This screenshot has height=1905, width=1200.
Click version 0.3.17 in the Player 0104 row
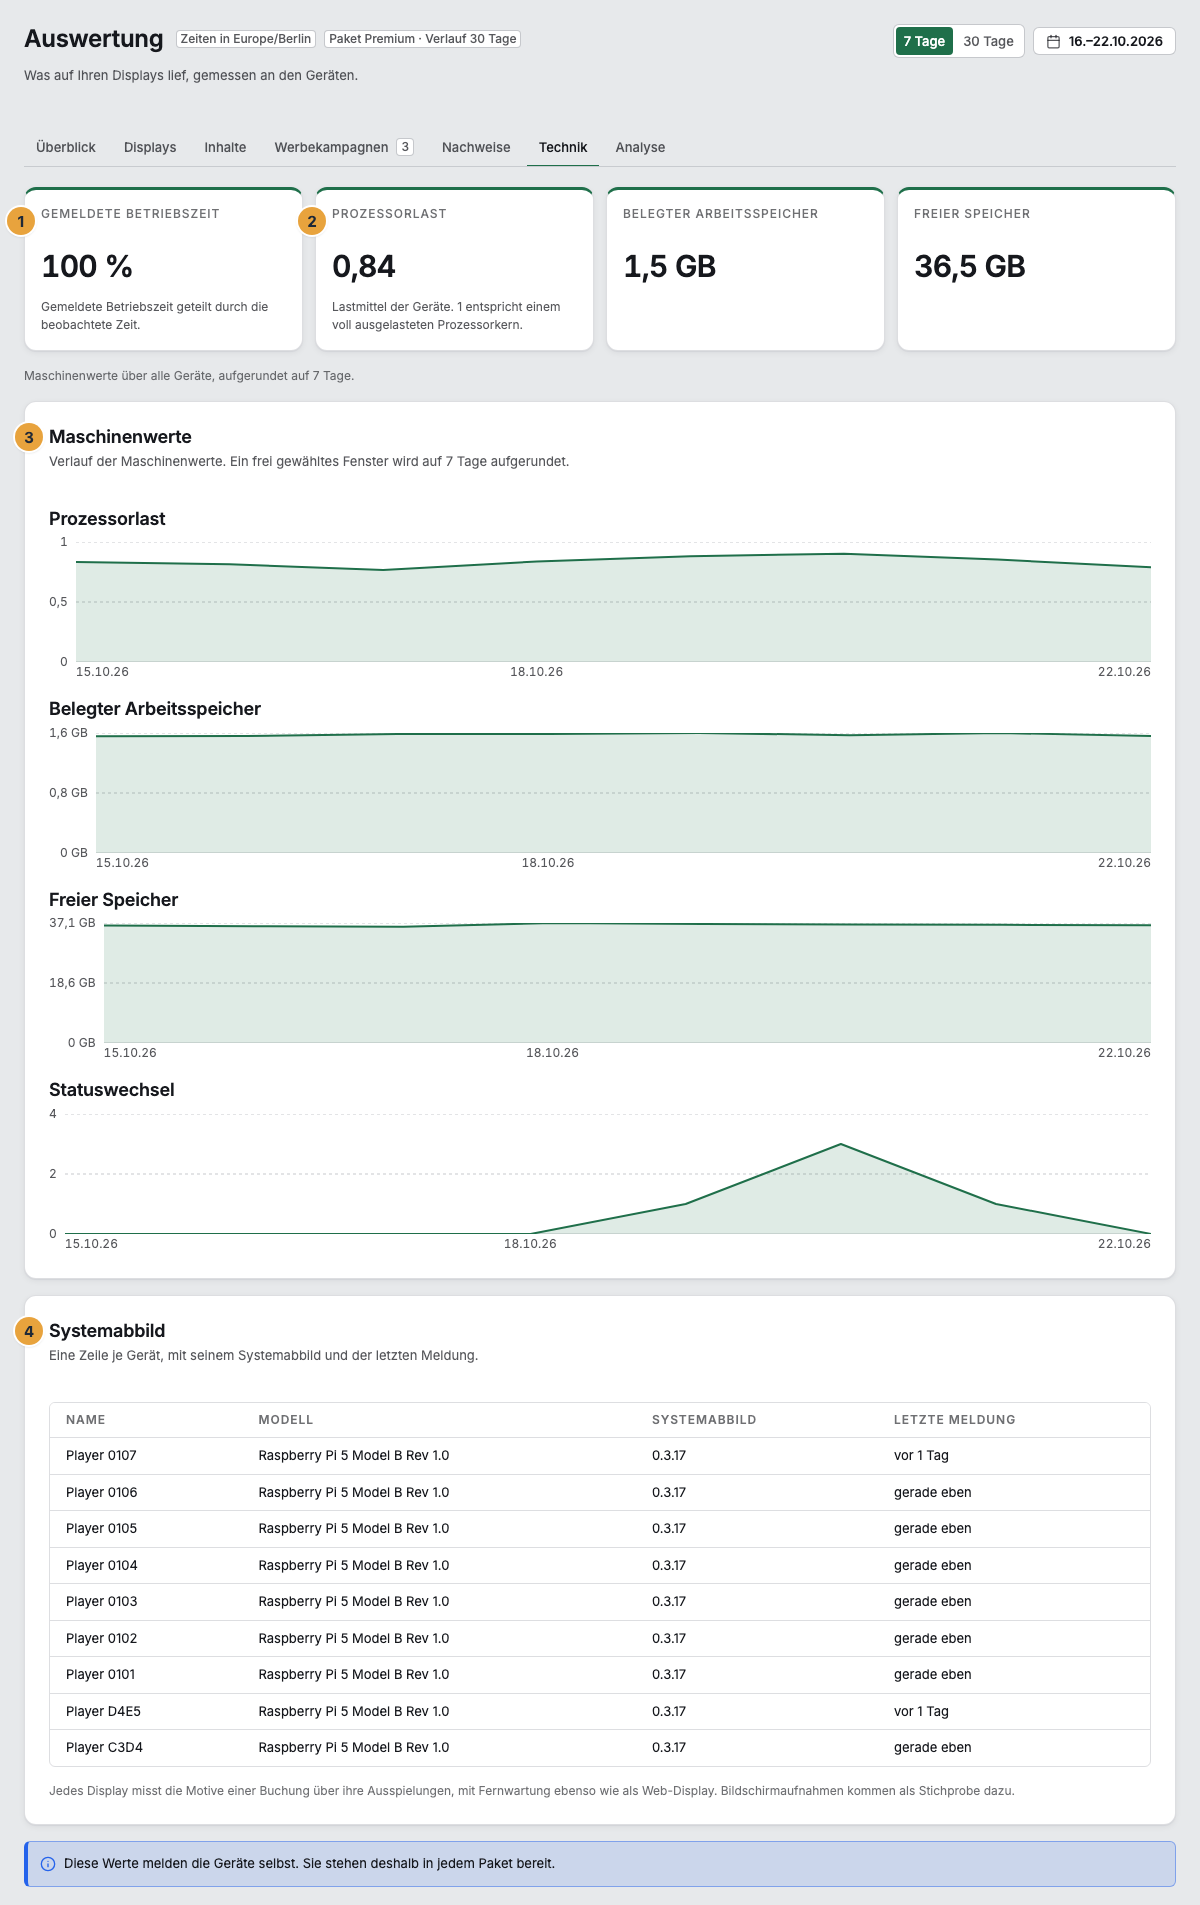pyautogui.click(x=669, y=1566)
